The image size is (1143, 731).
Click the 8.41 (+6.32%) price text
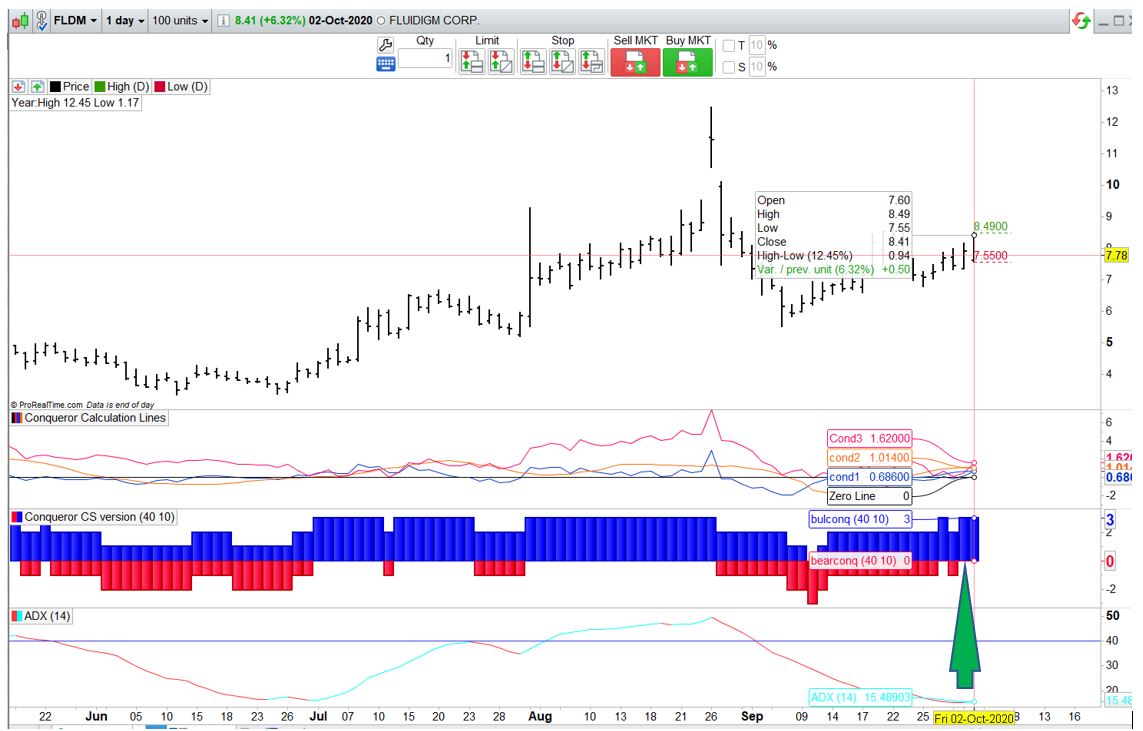click(270, 20)
